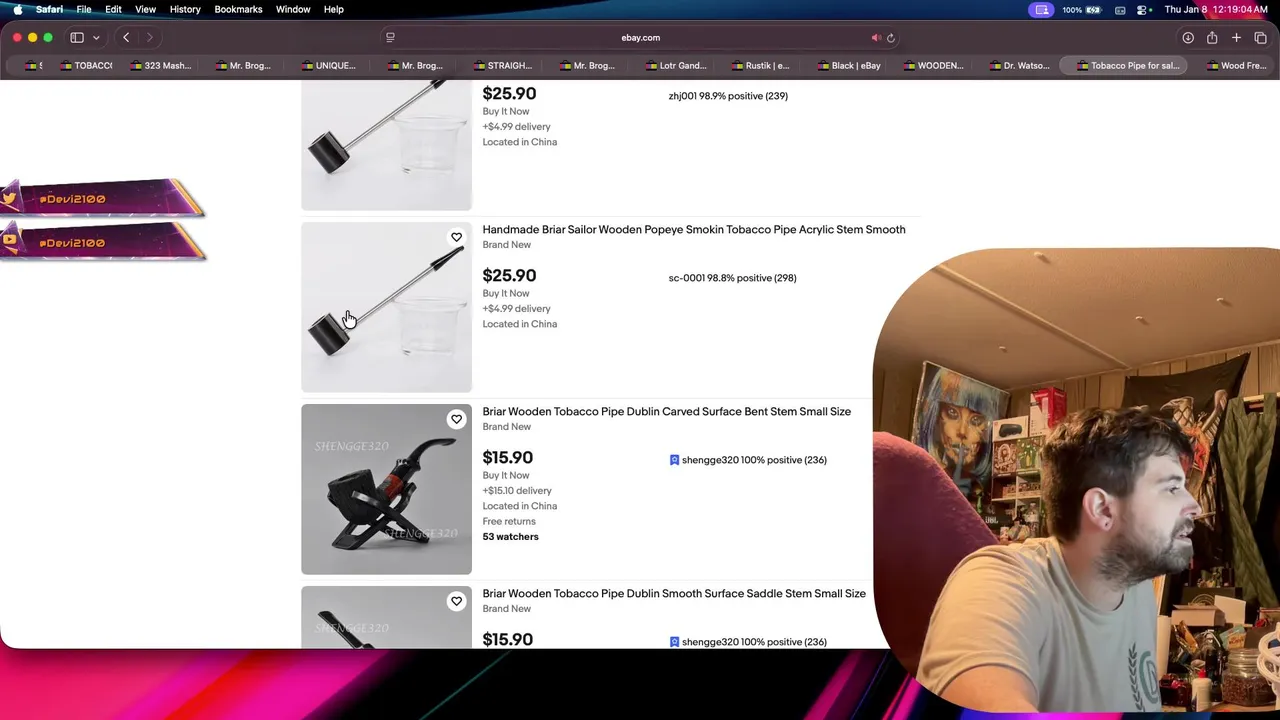Add the Dublin Smooth Surface pipe to watchlist

pos(456,601)
